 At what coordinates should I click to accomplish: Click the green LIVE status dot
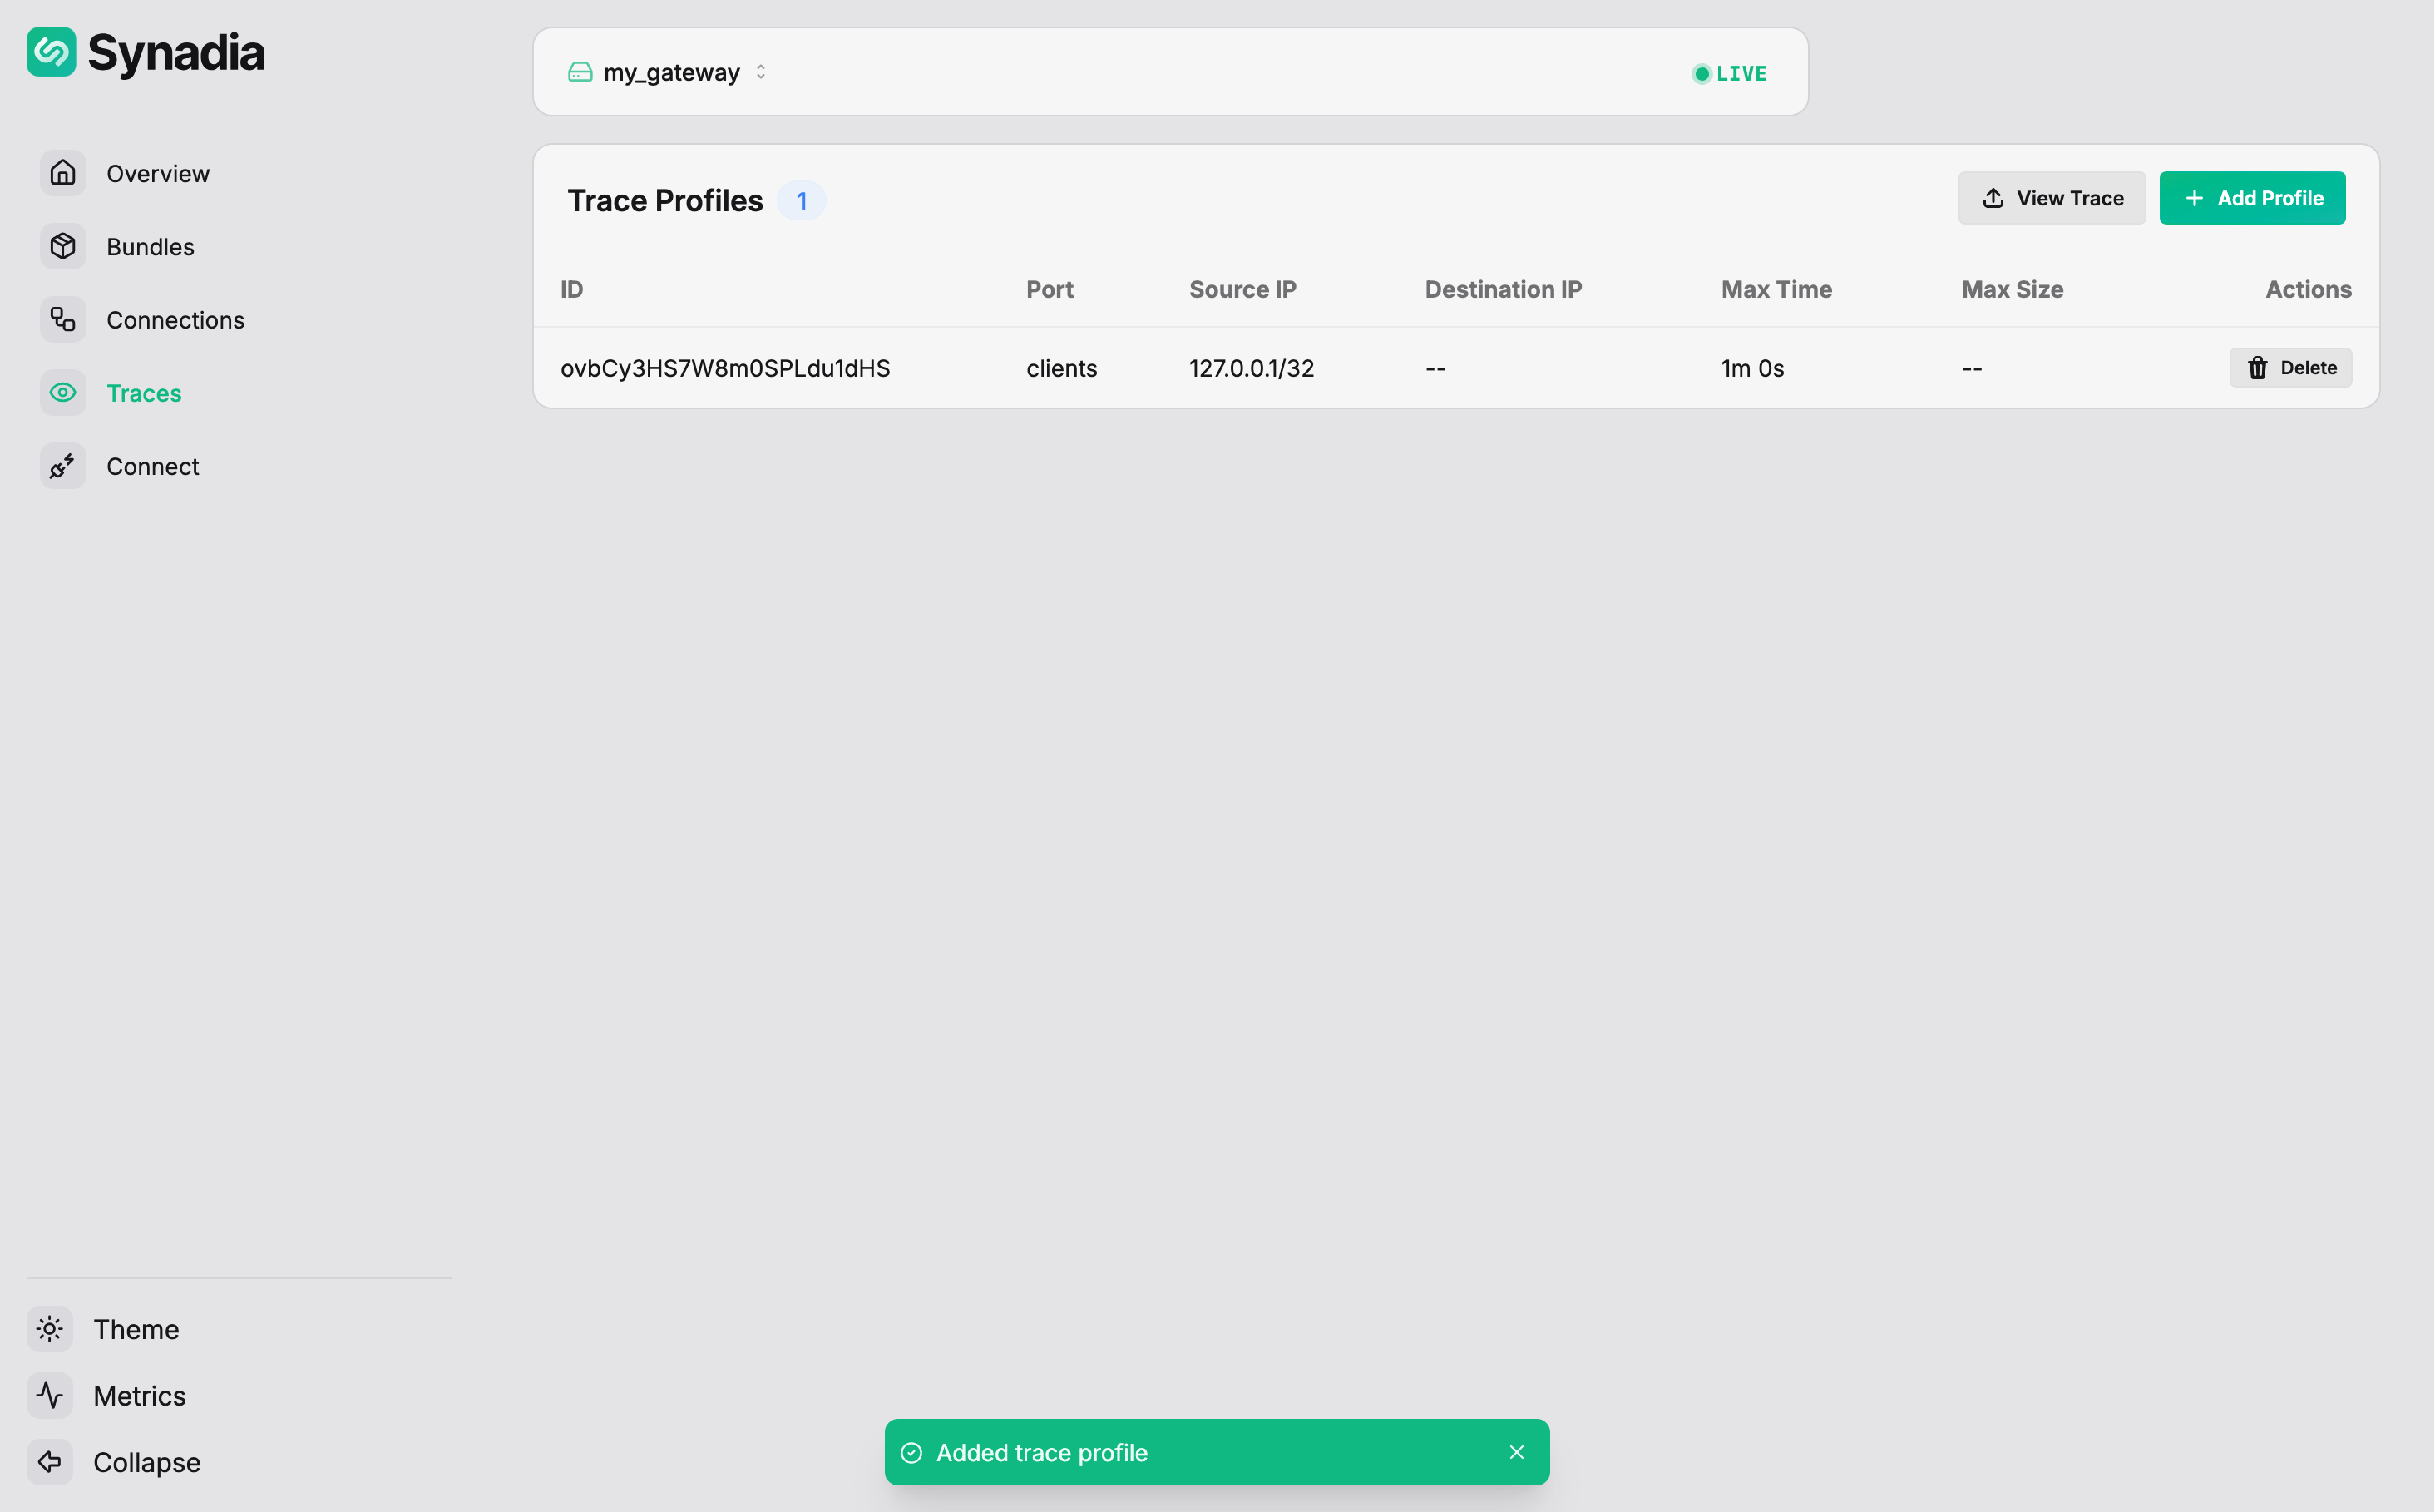[1702, 73]
